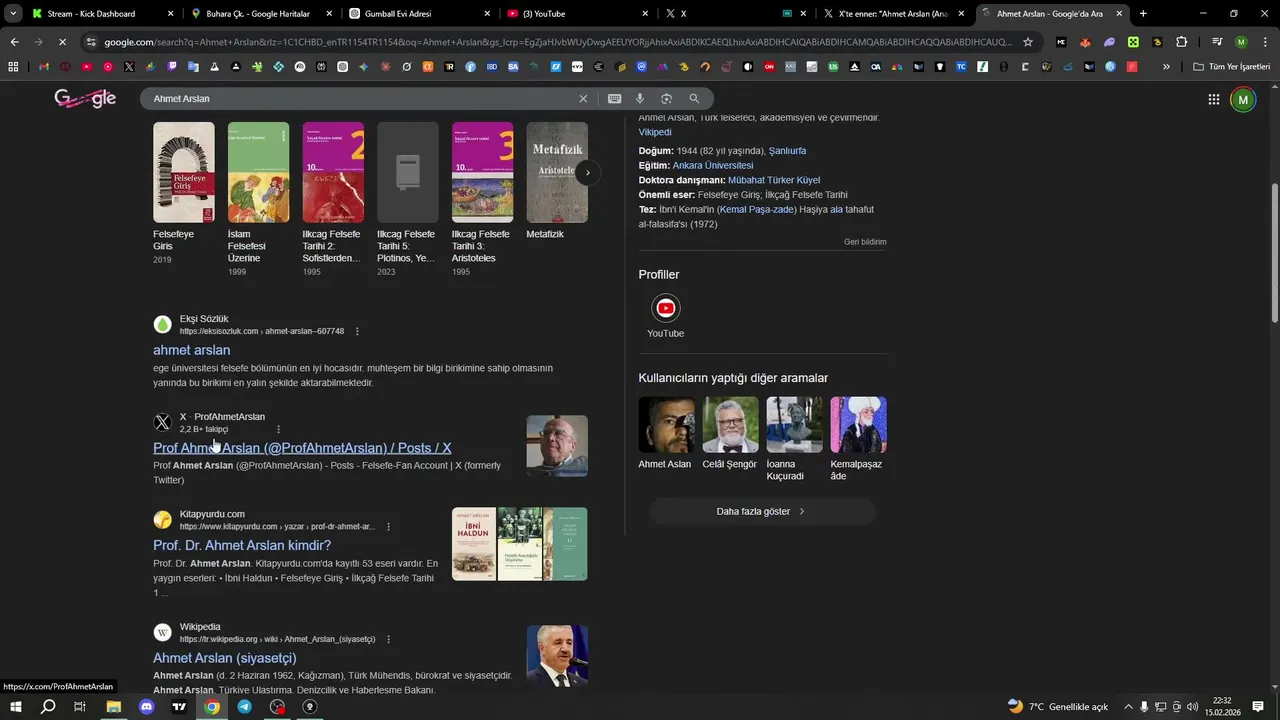Open Ahmet Arslan (siyasetçi) Wikipedia link

pos(225,658)
